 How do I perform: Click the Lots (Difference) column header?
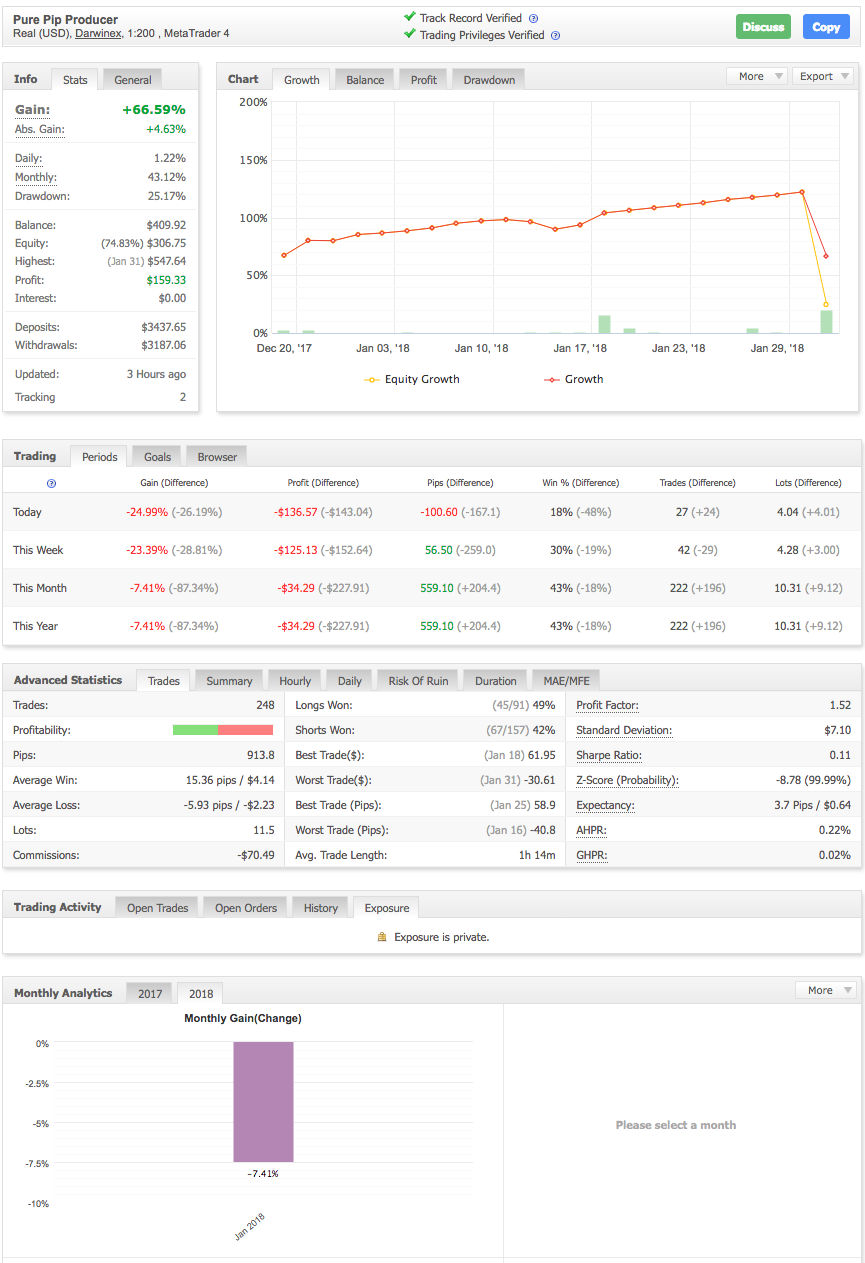click(x=808, y=483)
